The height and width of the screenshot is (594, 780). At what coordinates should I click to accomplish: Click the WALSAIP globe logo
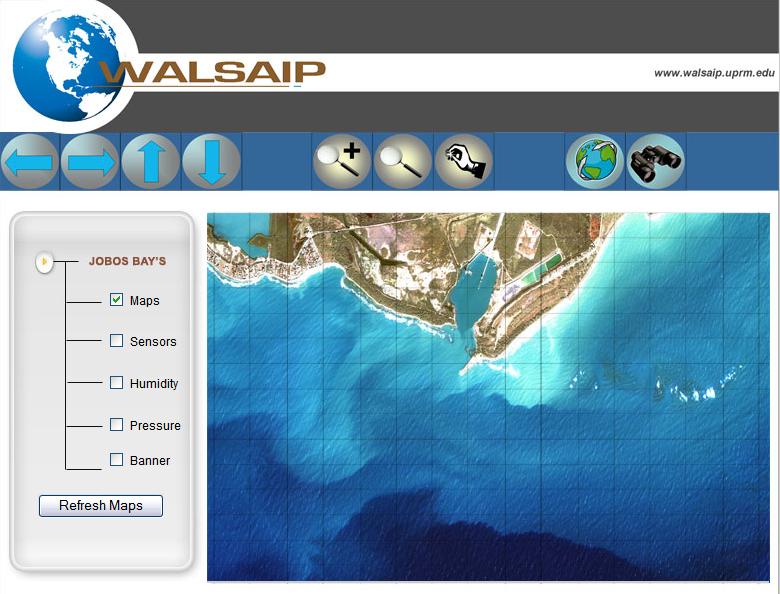coord(67,67)
